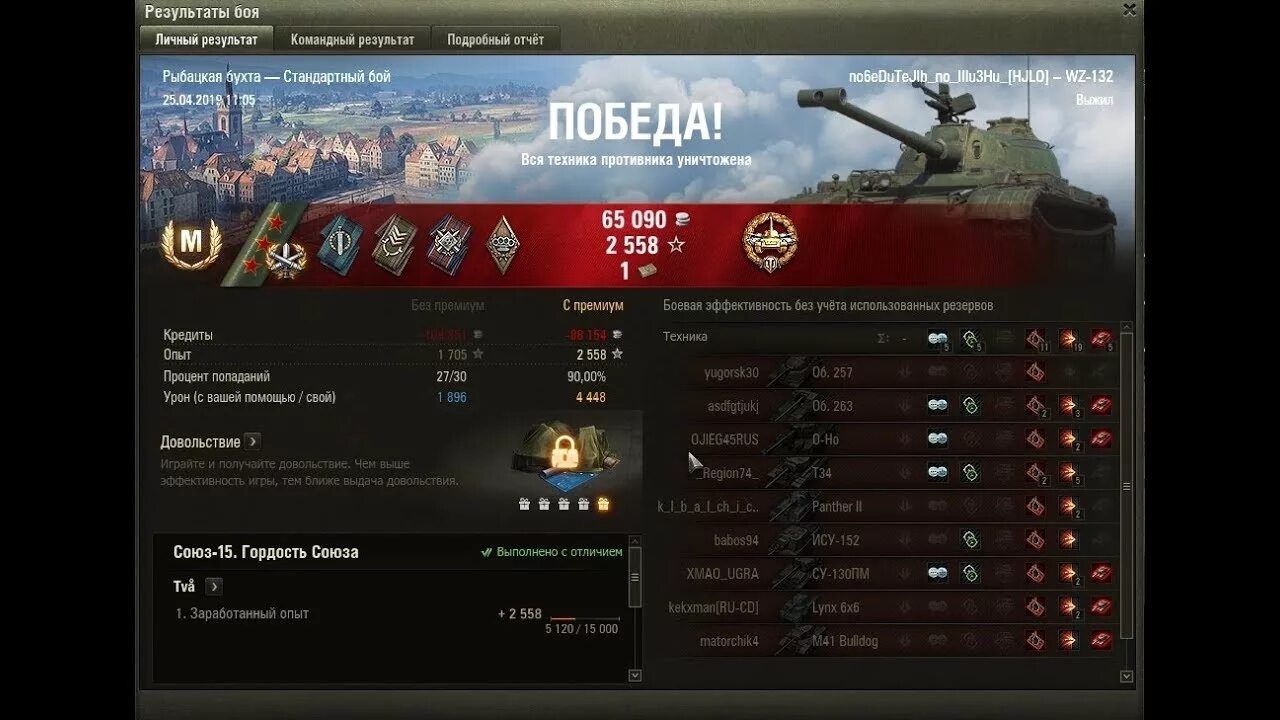This screenshot has height=720, width=1280.
Task: Click the earned experience progress bar
Action: 584,619
